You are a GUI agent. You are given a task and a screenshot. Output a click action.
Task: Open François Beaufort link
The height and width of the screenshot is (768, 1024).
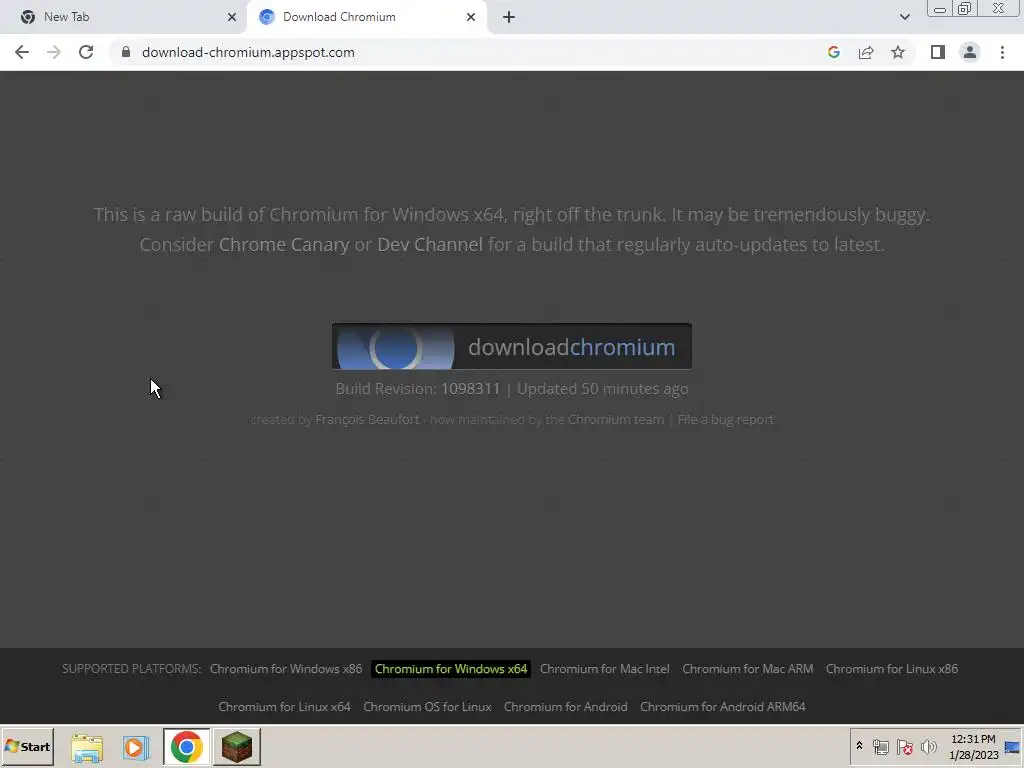(x=367, y=419)
